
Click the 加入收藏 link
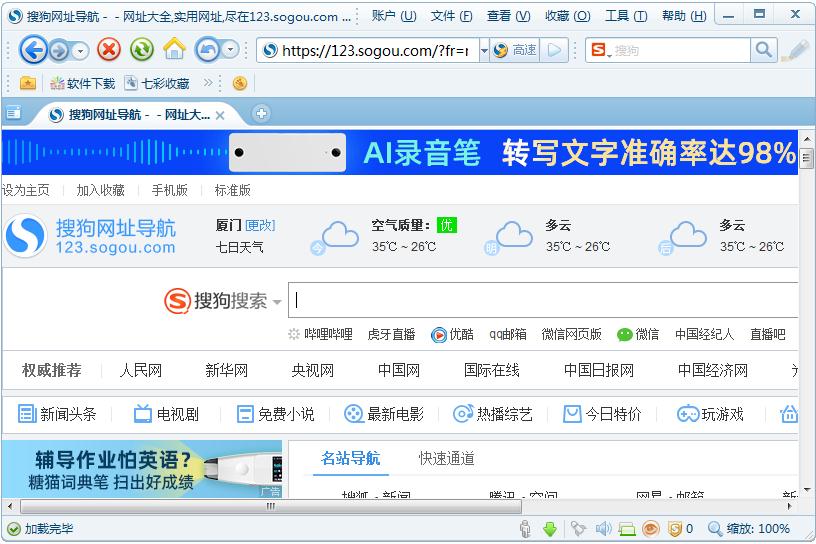[100, 190]
